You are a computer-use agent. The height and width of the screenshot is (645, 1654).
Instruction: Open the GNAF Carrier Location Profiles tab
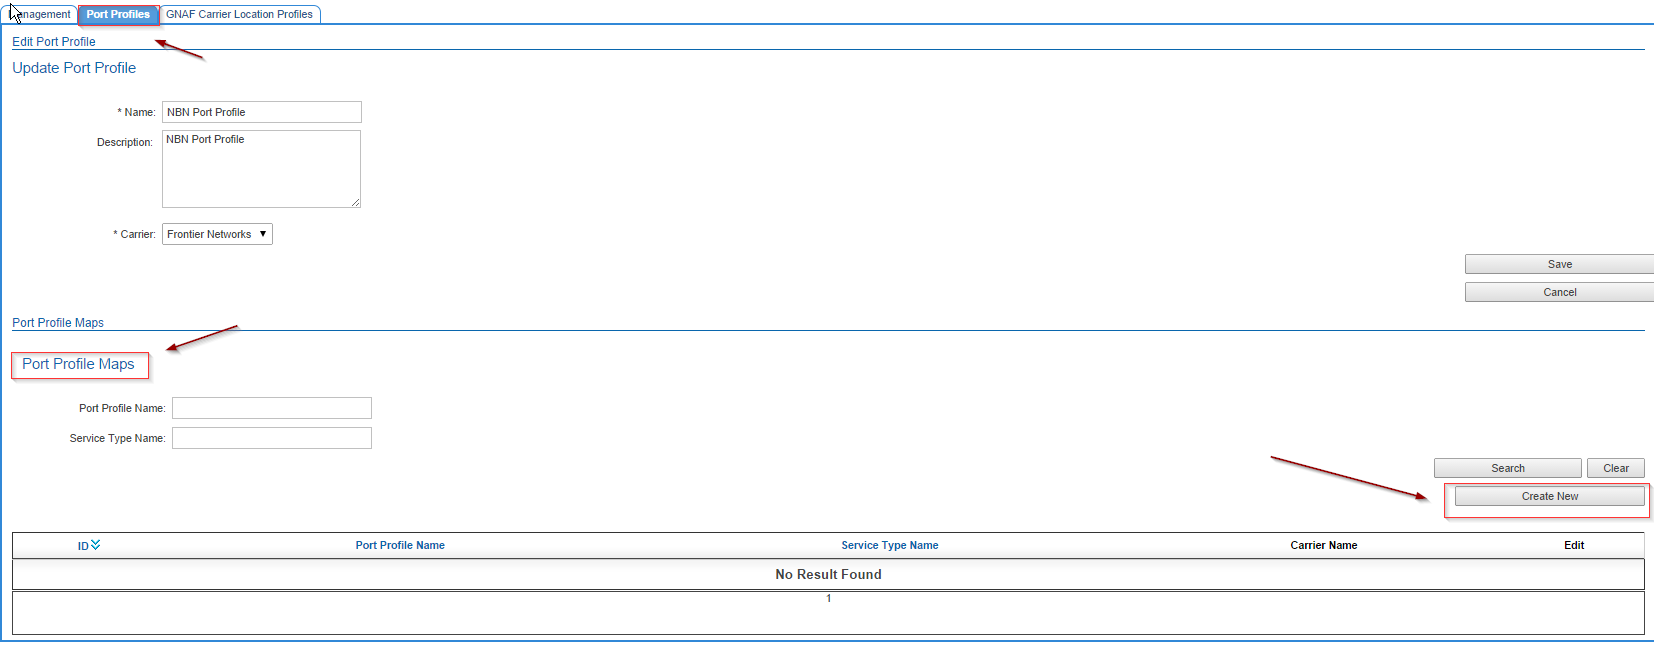pyautogui.click(x=239, y=14)
